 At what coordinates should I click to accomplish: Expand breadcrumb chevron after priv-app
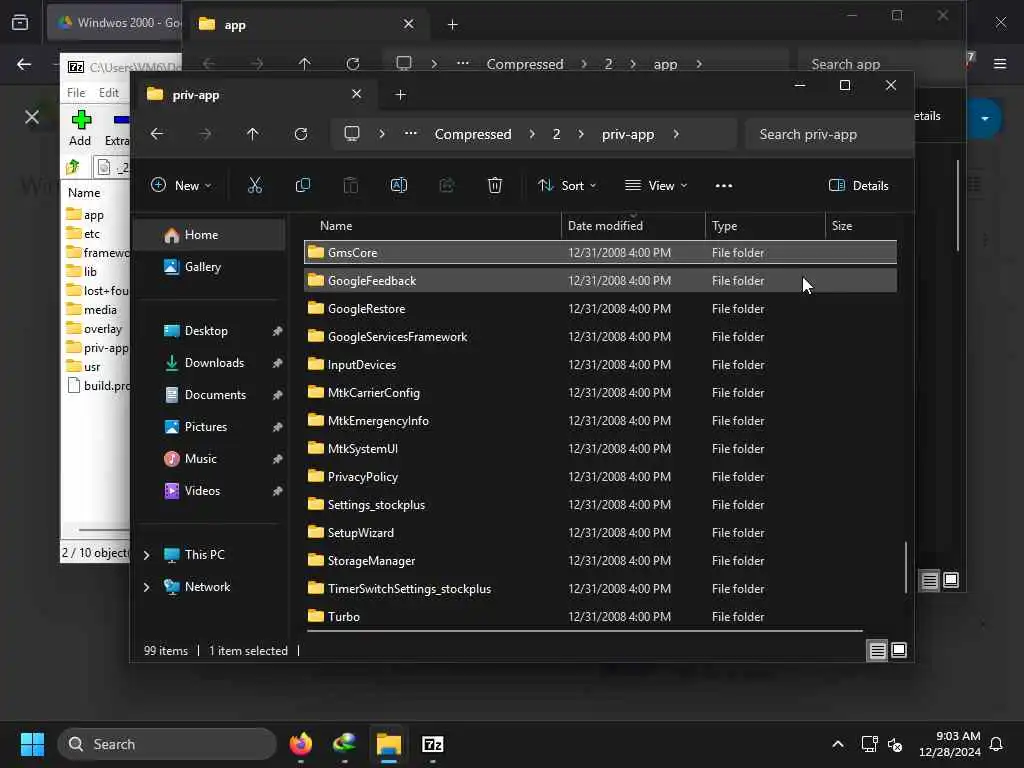[676, 134]
